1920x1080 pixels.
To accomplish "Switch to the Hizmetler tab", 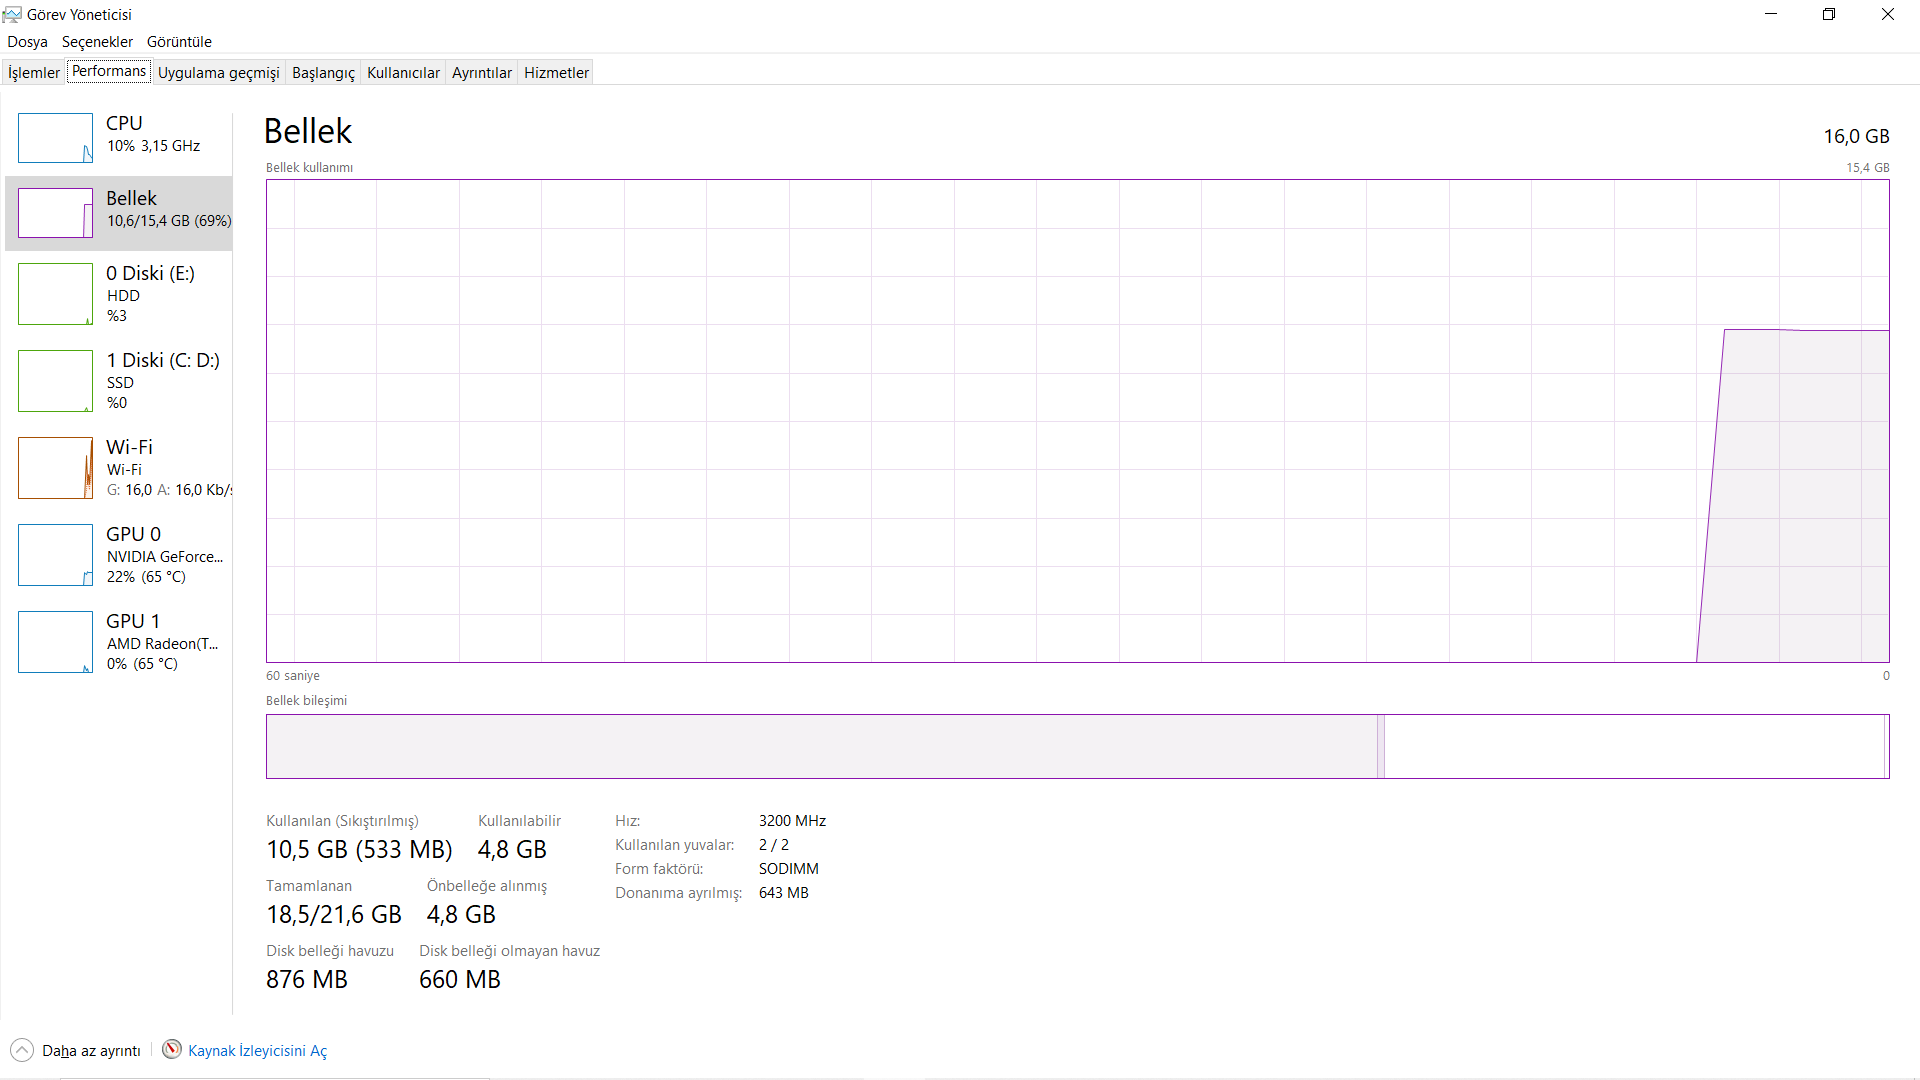I will (x=556, y=72).
